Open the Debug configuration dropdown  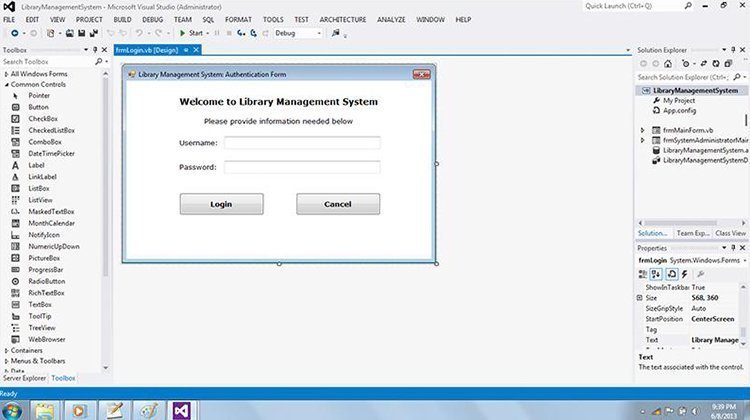tap(299, 33)
